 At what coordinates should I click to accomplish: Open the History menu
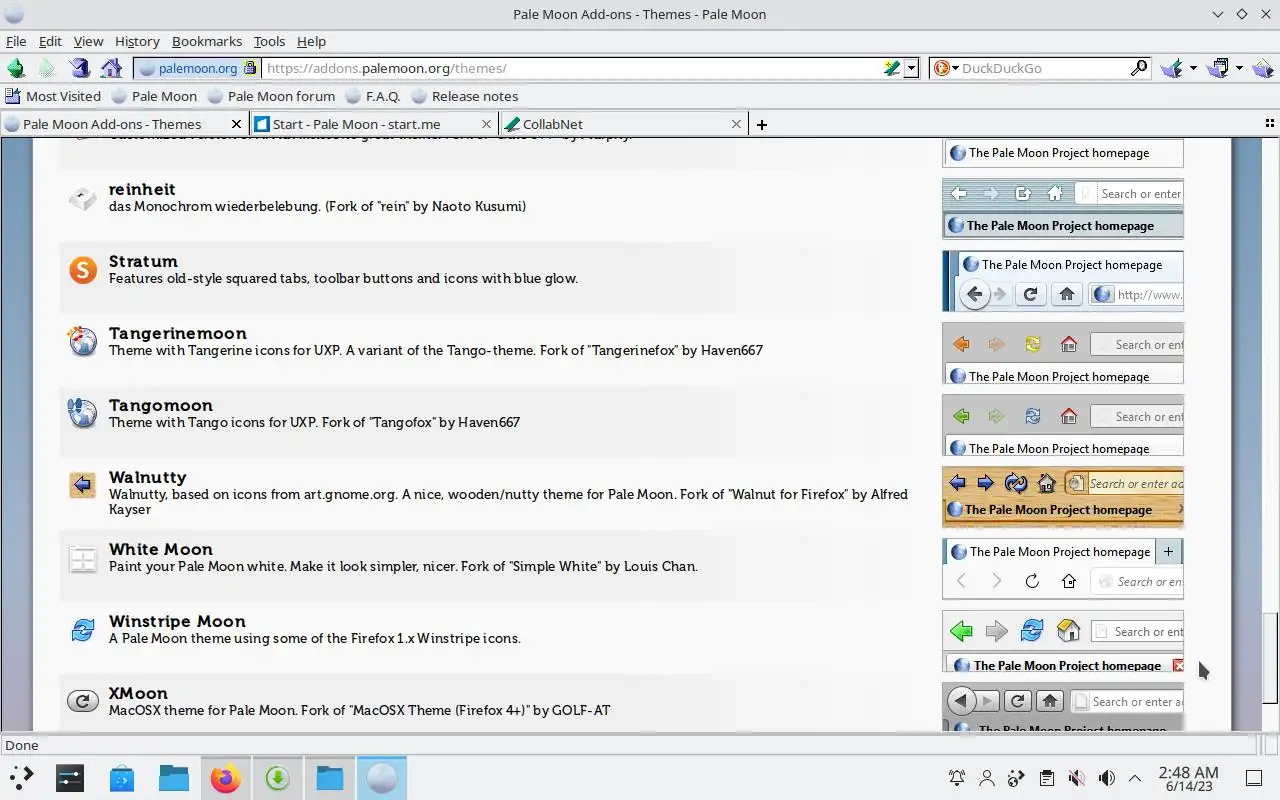tap(137, 41)
